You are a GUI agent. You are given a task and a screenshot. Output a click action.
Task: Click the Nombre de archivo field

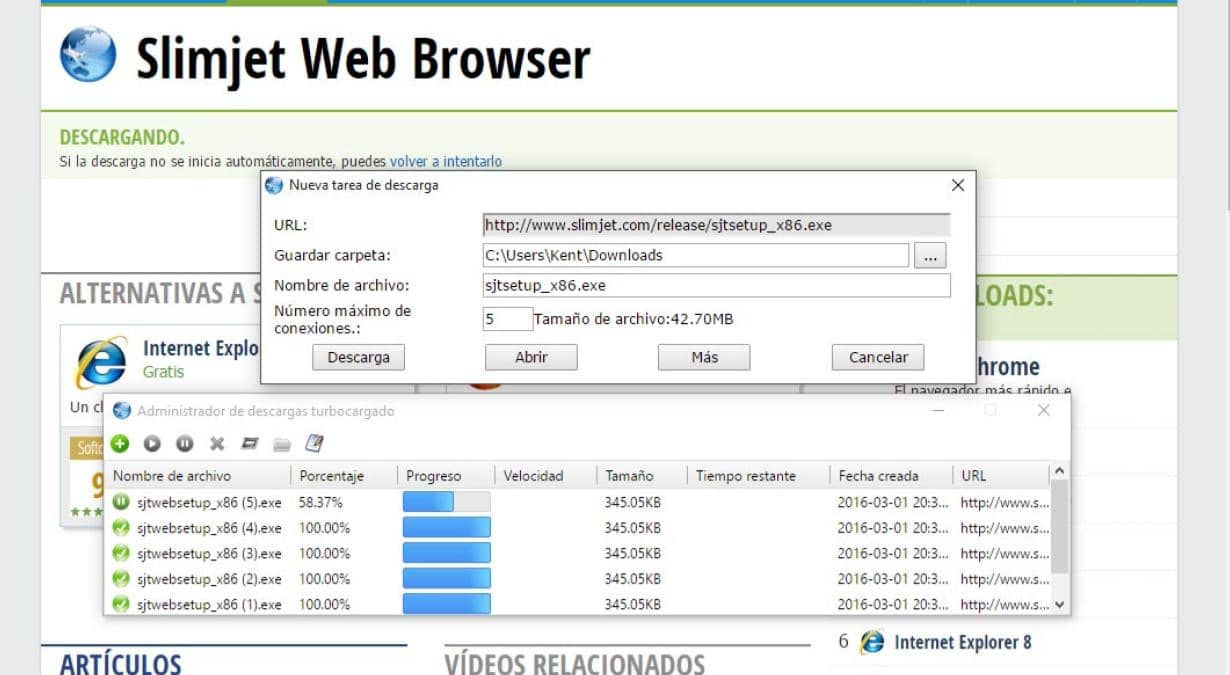[x=716, y=285]
